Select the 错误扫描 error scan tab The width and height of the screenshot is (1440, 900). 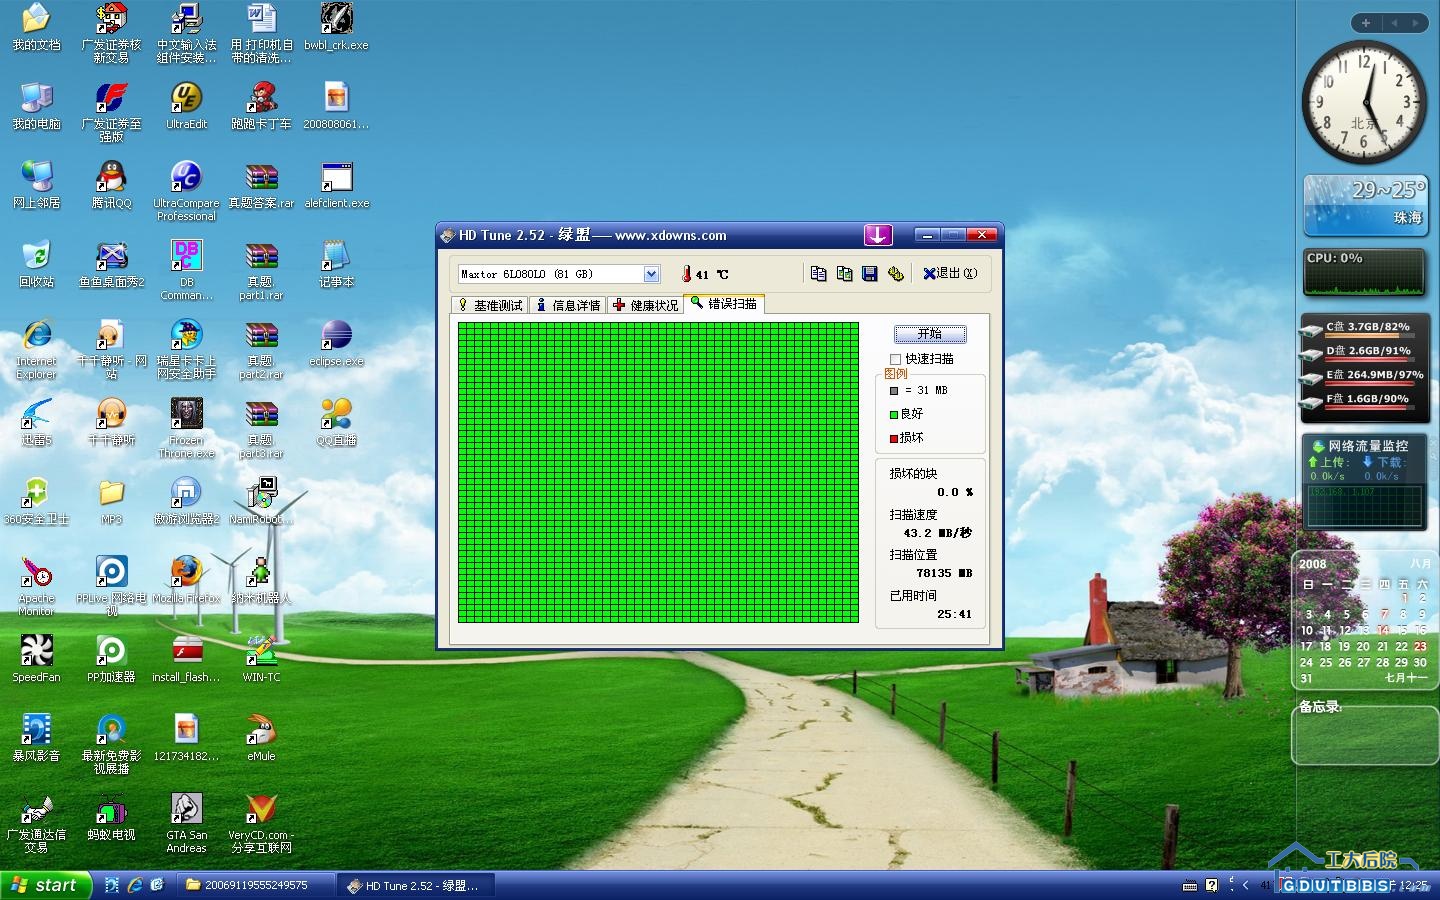pos(724,303)
